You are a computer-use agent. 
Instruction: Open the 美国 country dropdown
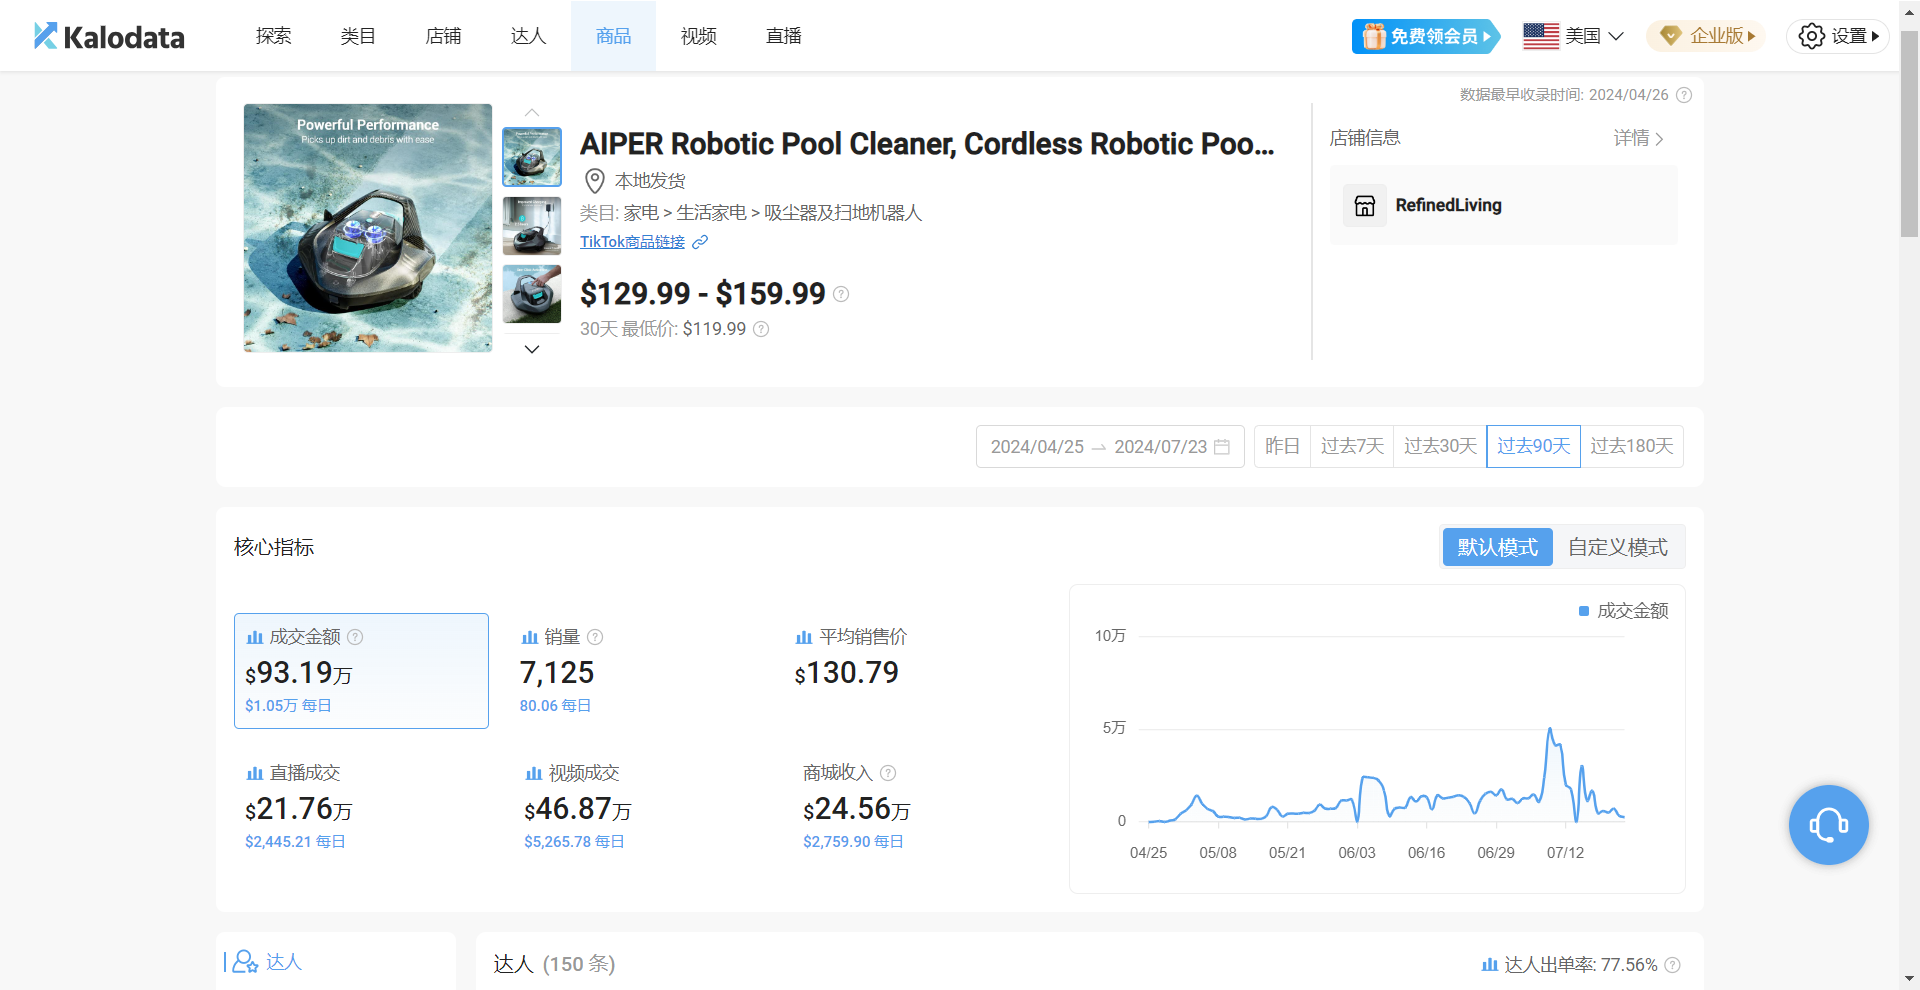click(x=1573, y=36)
